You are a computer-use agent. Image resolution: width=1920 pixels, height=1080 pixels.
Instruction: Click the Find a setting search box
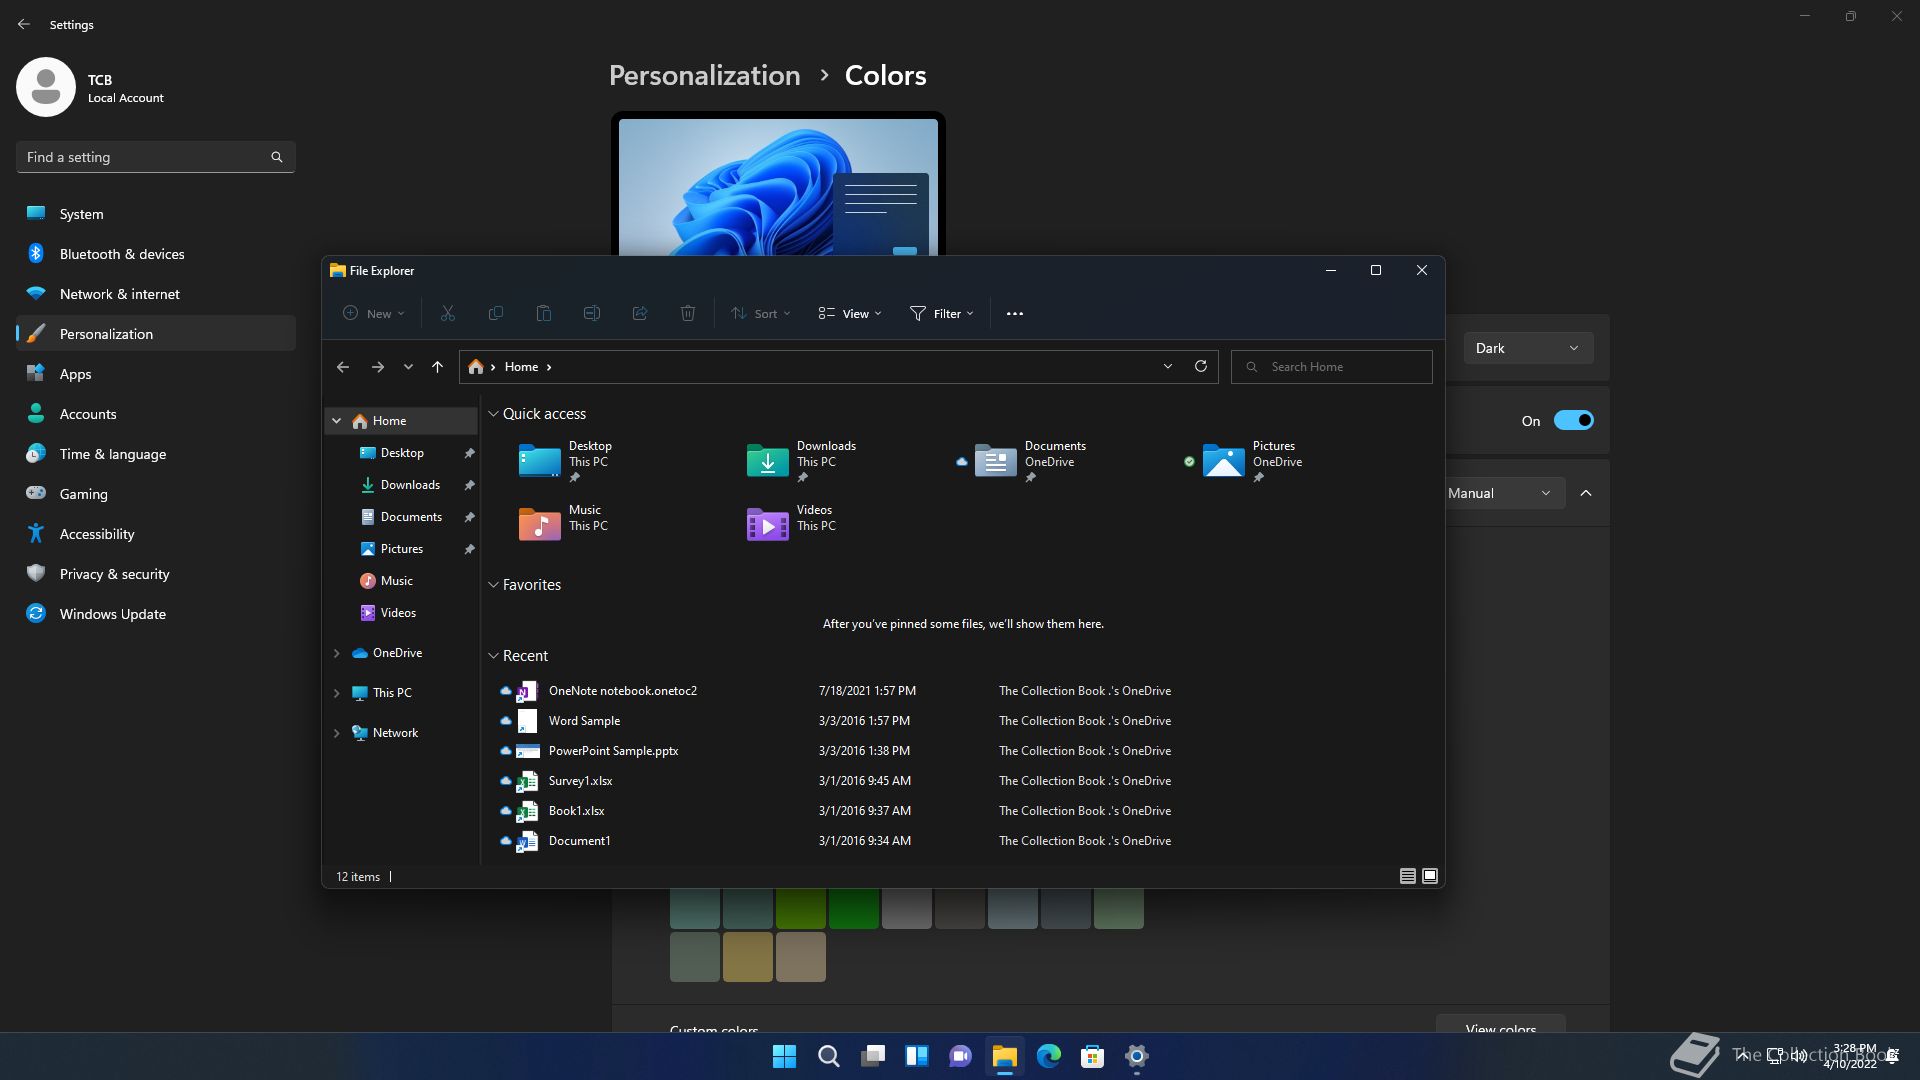click(156, 157)
